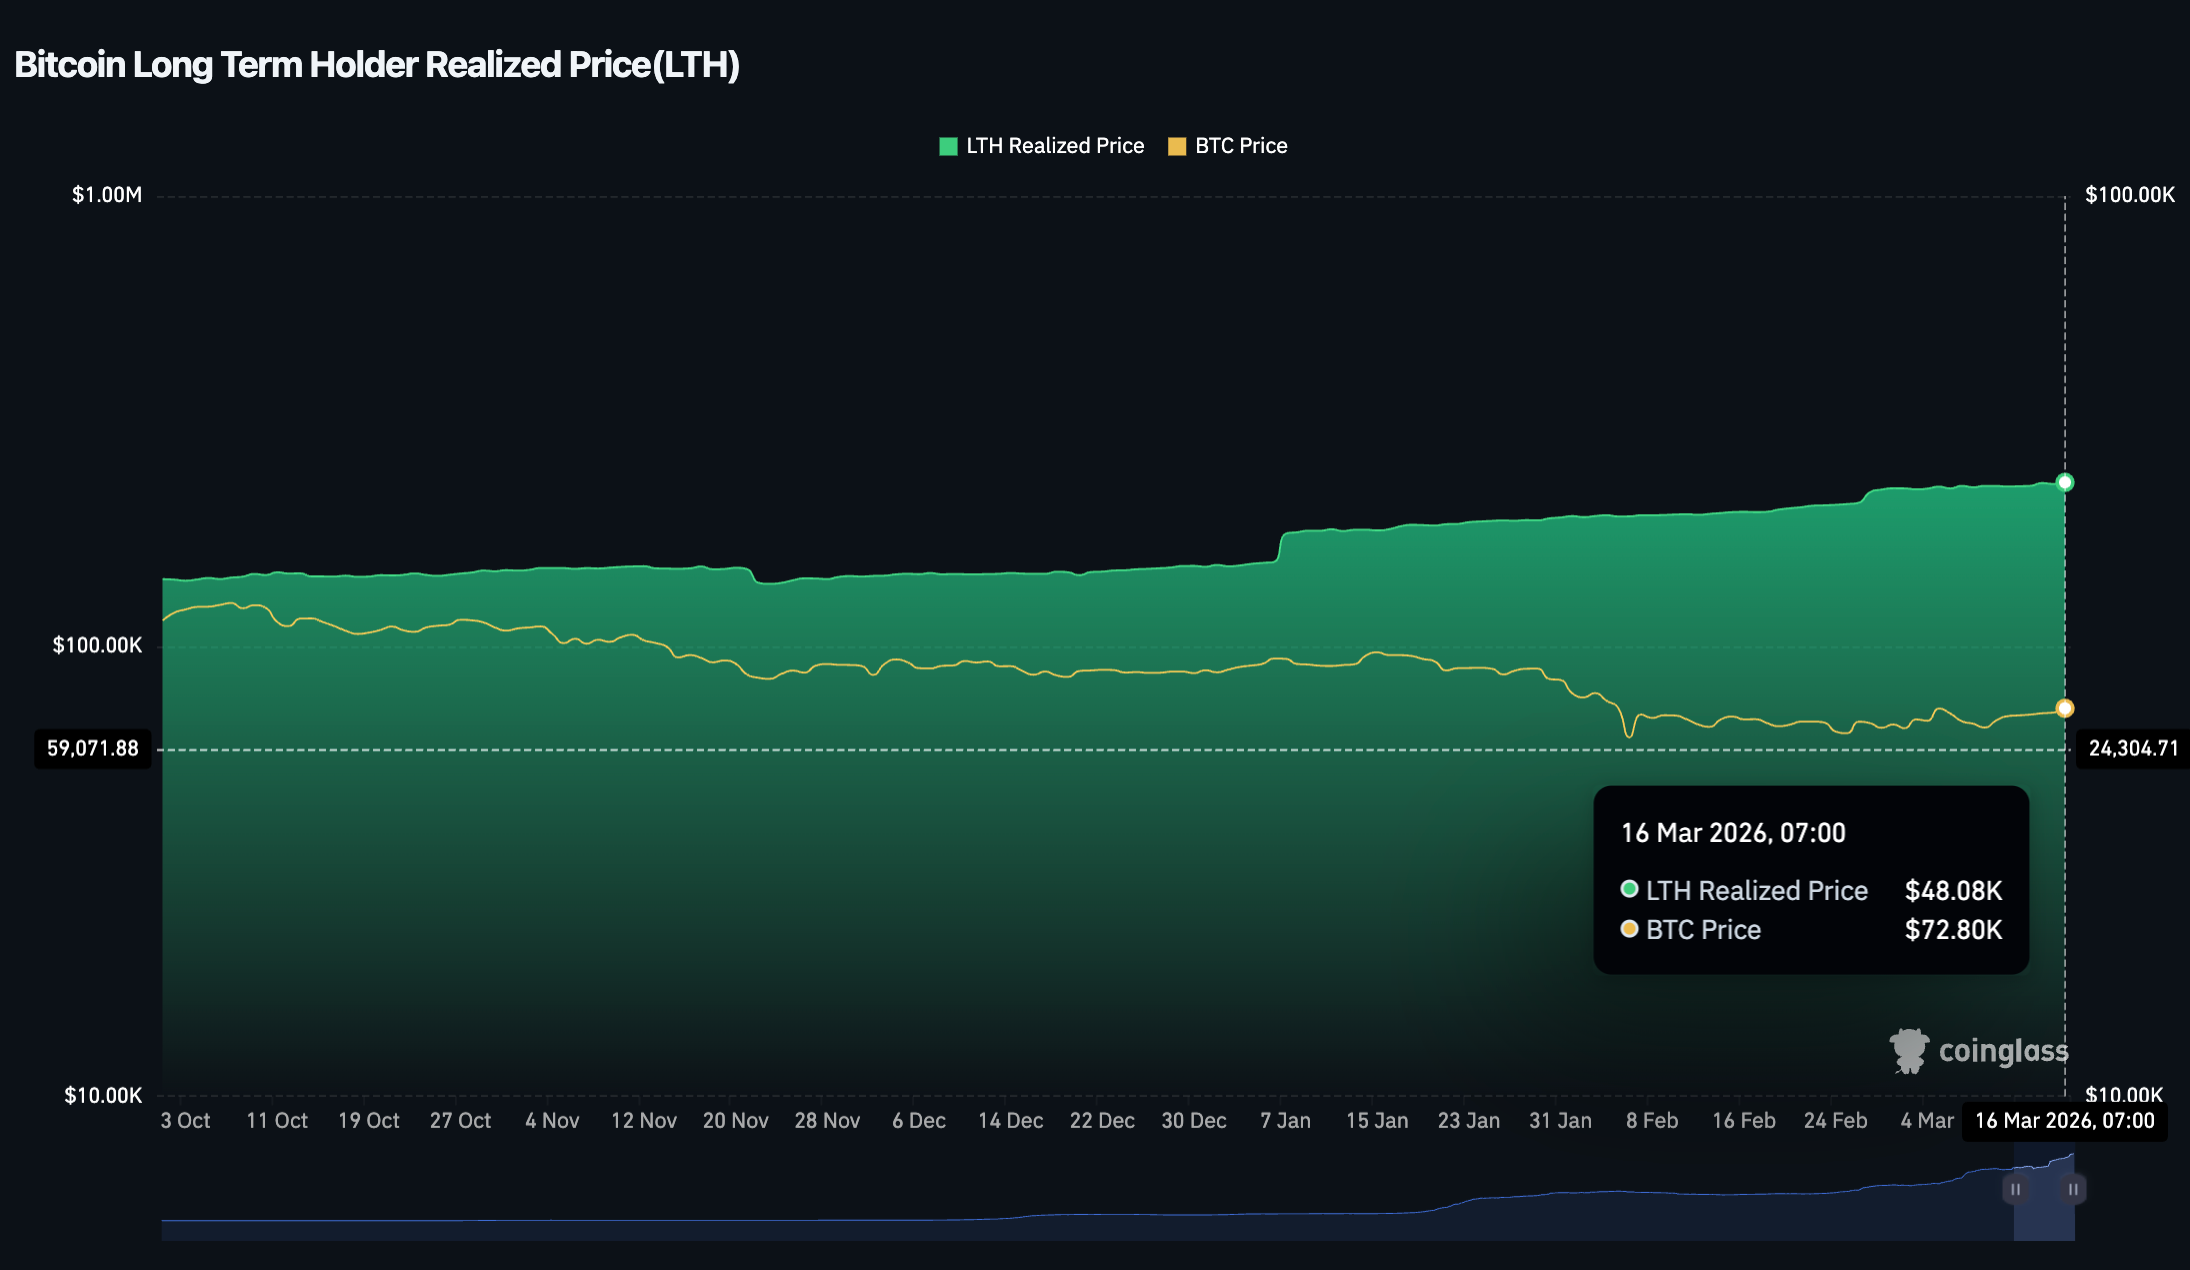Screen dimensions: 2190x1270
Task: Click the left range slider pause-style handle
Action: pyautogui.click(x=2015, y=1189)
